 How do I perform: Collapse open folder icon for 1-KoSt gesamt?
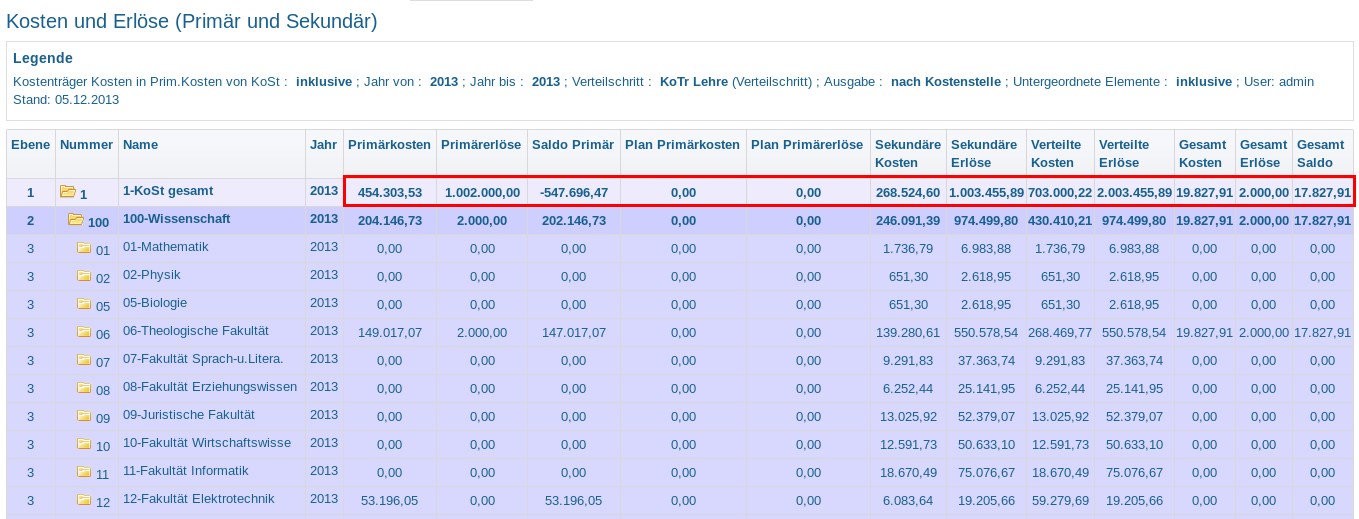[68, 191]
